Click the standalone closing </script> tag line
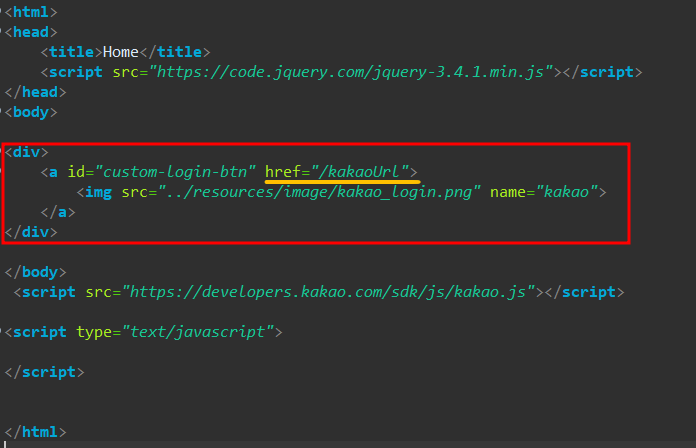 (x=44, y=372)
